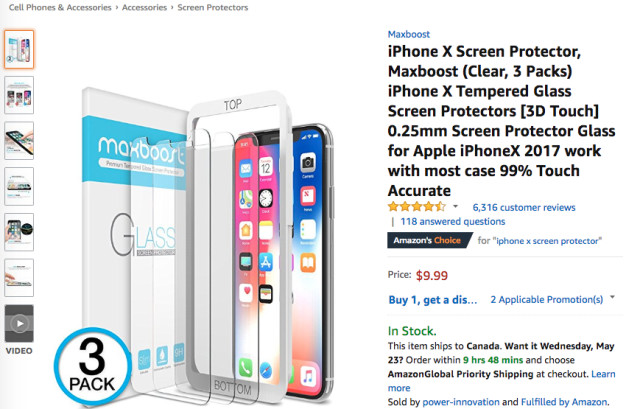Select the third thumbnail showing glass installation
Viewport: 640px width, 409px height.
pyautogui.click(x=19, y=140)
